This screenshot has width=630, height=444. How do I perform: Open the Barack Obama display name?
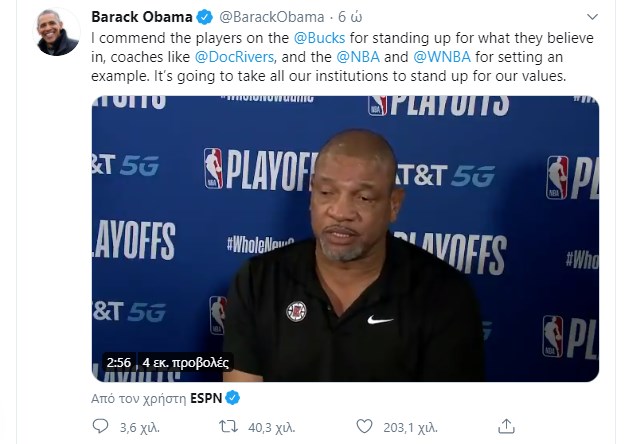(141, 17)
